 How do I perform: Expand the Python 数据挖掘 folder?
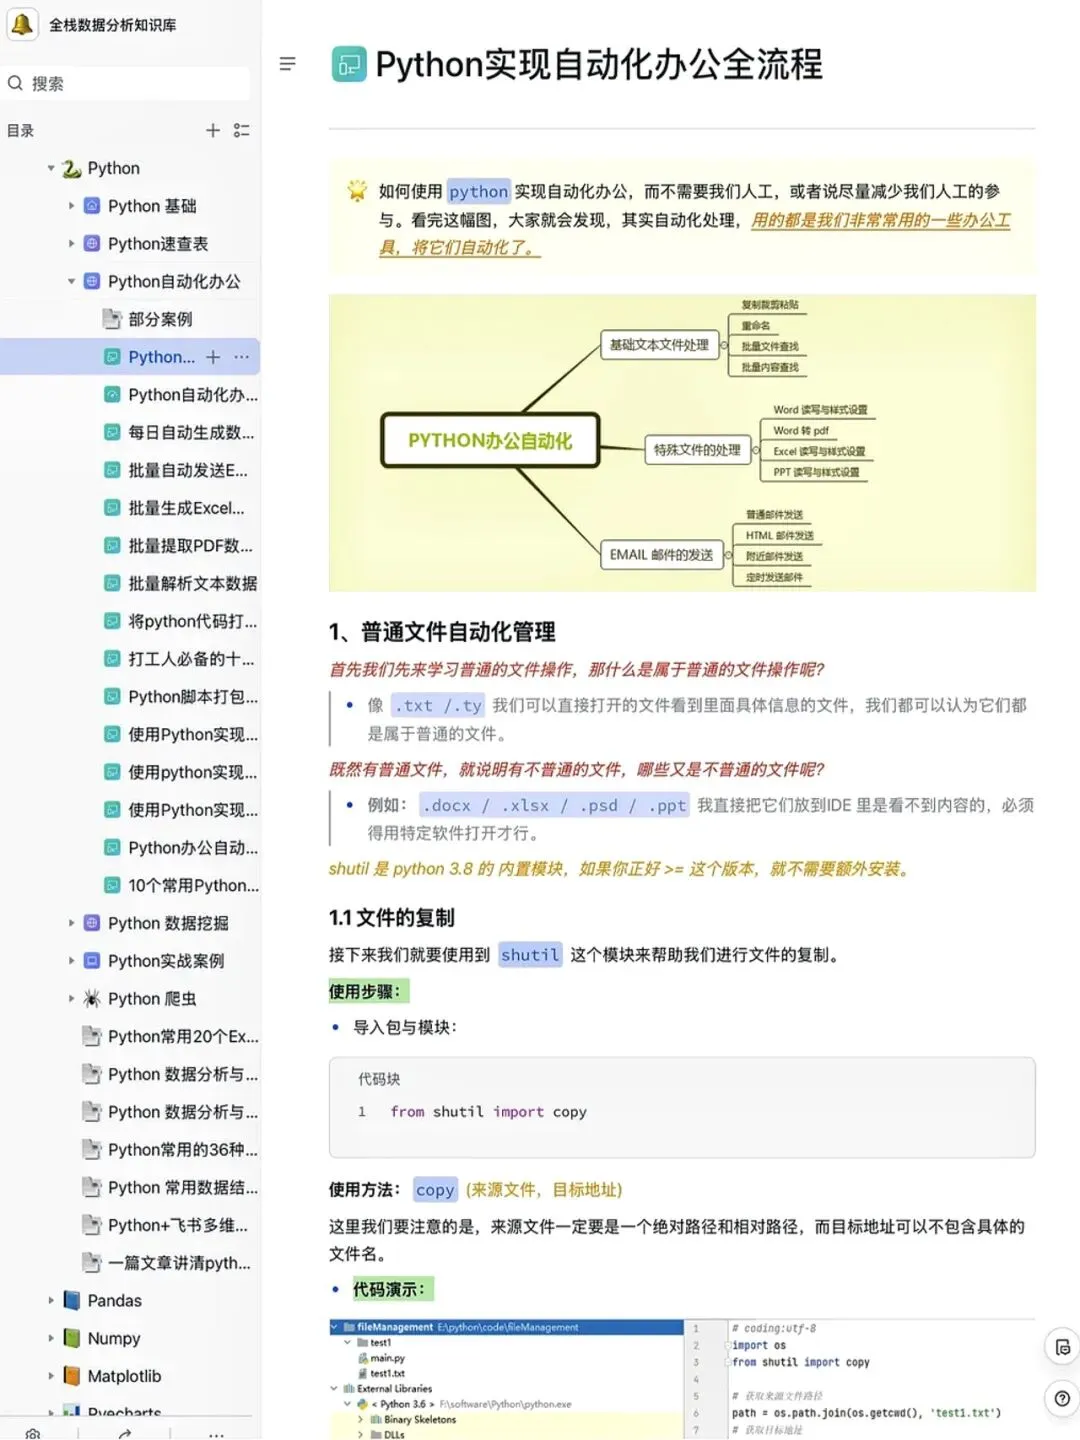click(x=71, y=923)
